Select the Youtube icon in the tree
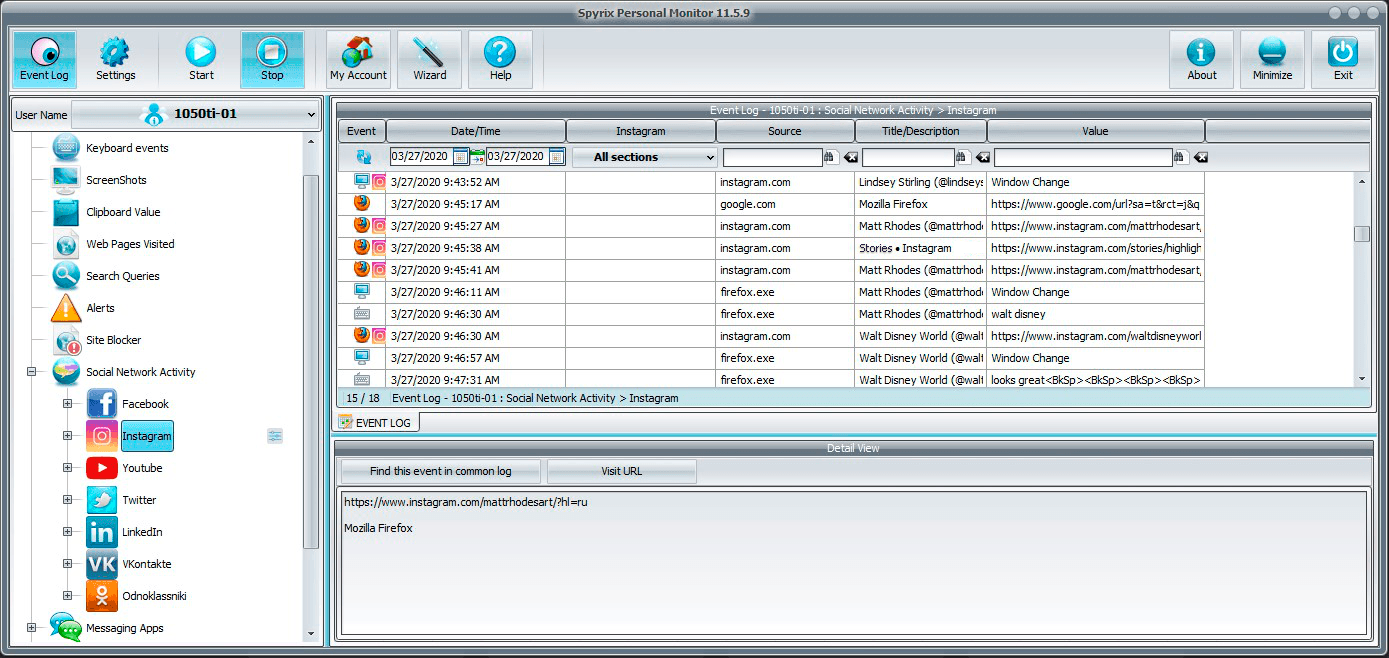Screen dimensions: 1389x658 click(x=102, y=468)
